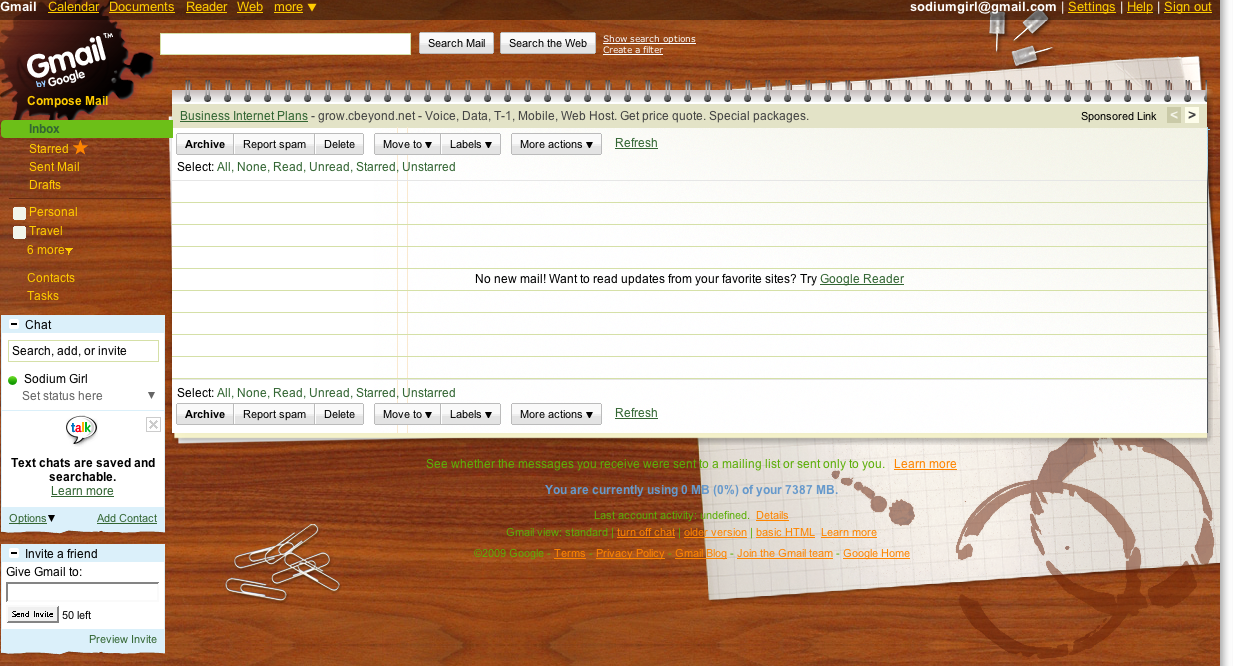The height and width of the screenshot is (666, 1233).
Task: Click Add Contact in chat panel
Action: coord(127,518)
